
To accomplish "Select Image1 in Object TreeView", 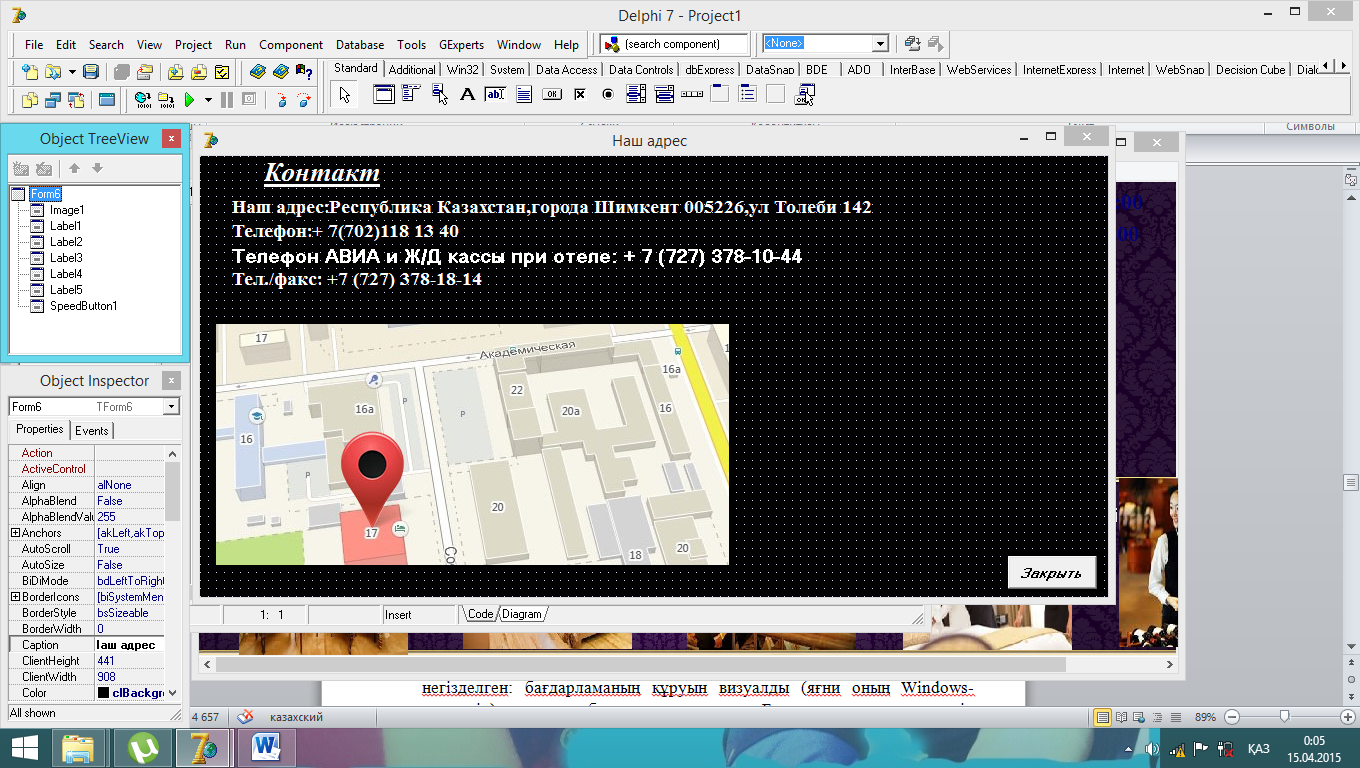I will tap(67, 210).
